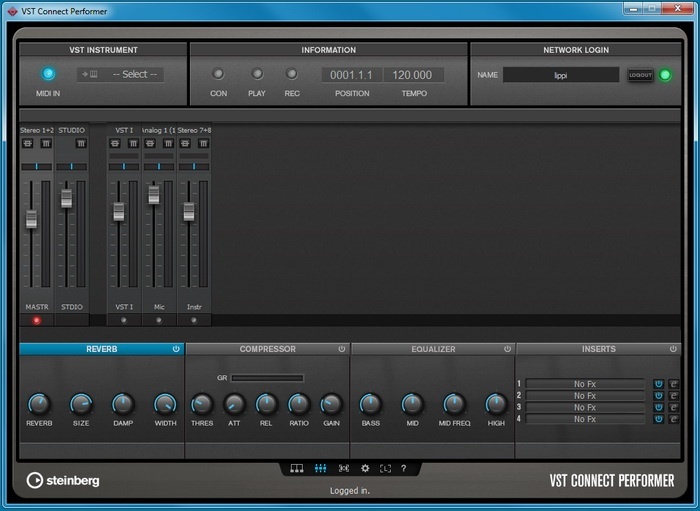Select the REVERB panel header
The image size is (700, 511).
(101, 349)
